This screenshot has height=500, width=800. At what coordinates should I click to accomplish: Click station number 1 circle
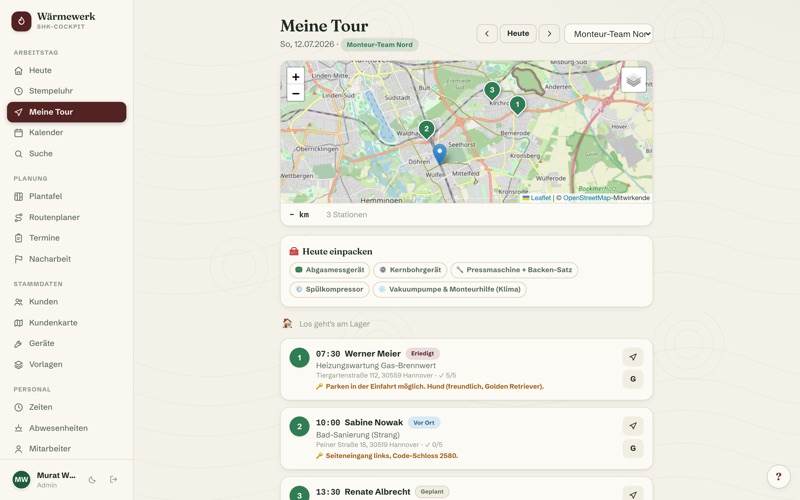(x=299, y=358)
